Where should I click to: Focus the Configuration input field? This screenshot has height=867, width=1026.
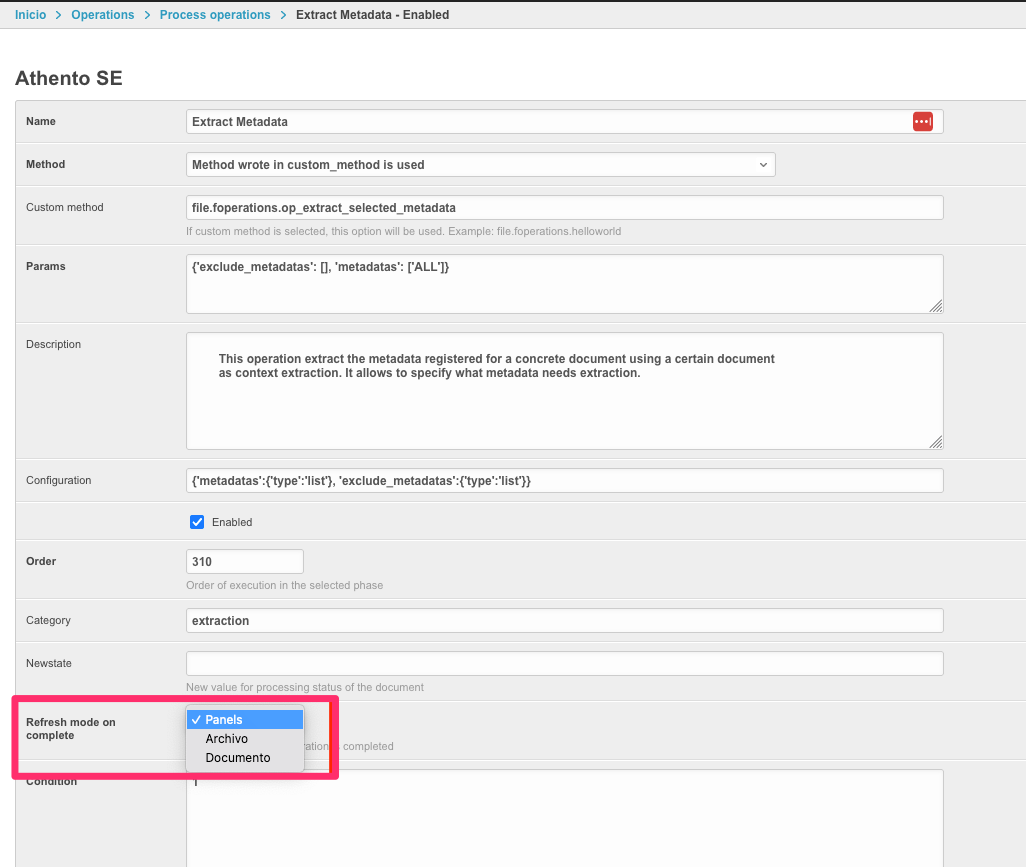564,481
